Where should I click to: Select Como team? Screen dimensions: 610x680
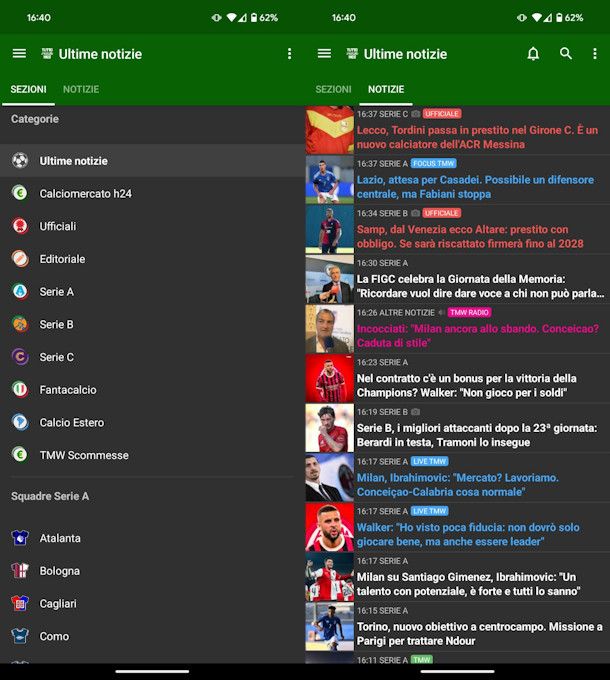click(153, 636)
